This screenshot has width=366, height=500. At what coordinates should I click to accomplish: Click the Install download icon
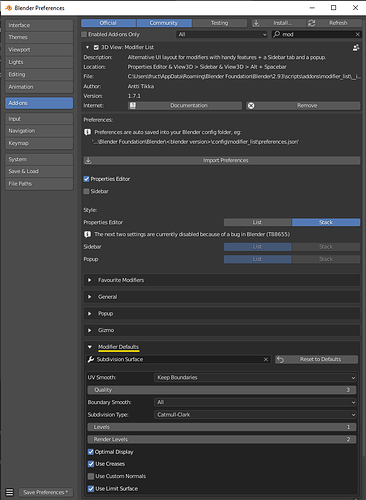(256, 23)
